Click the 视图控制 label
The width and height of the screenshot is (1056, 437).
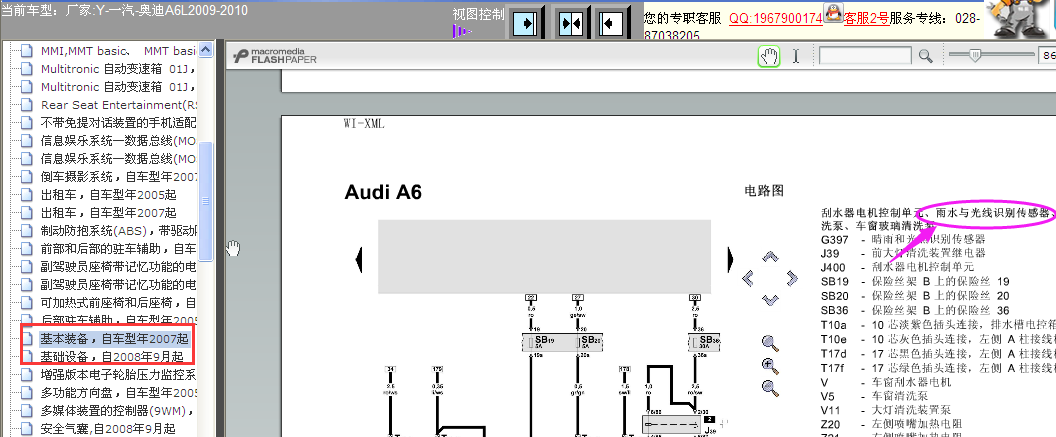coord(477,15)
